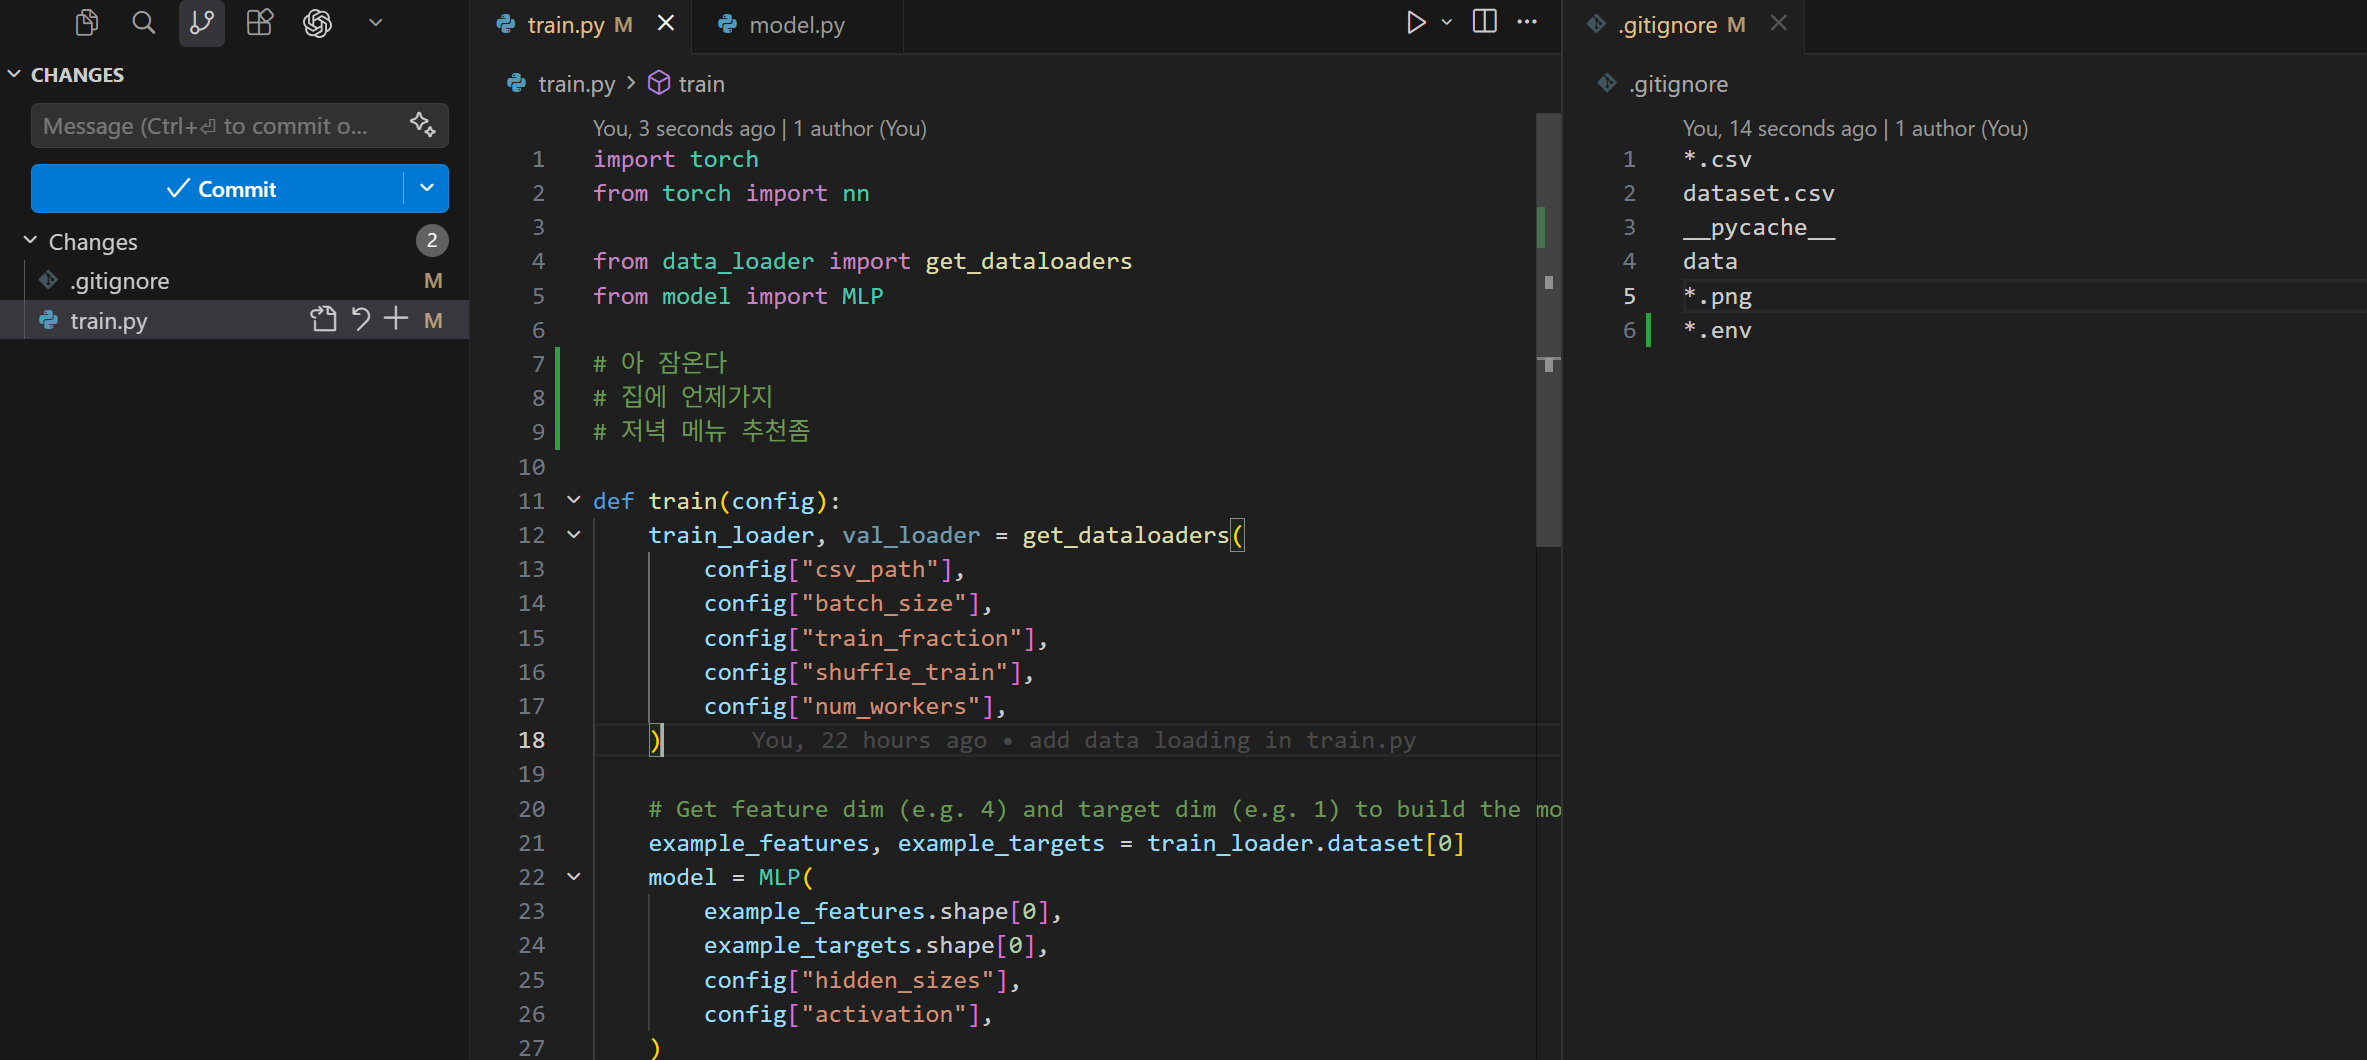
Task: Select the Source Control icon
Action: pyautogui.click(x=201, y=23)
